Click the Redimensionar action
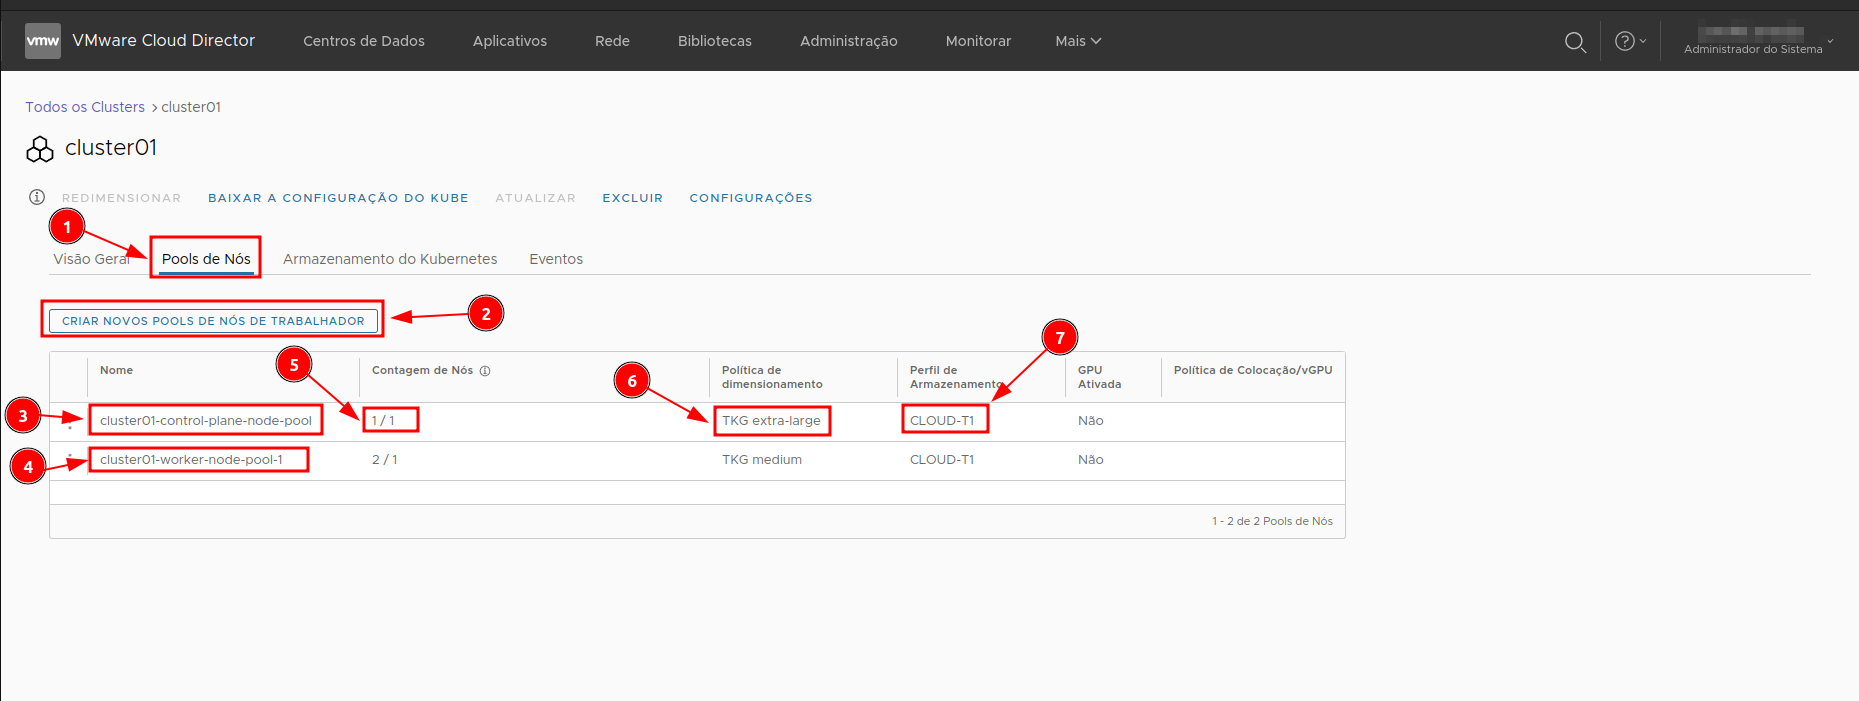 tap(122, 198)
